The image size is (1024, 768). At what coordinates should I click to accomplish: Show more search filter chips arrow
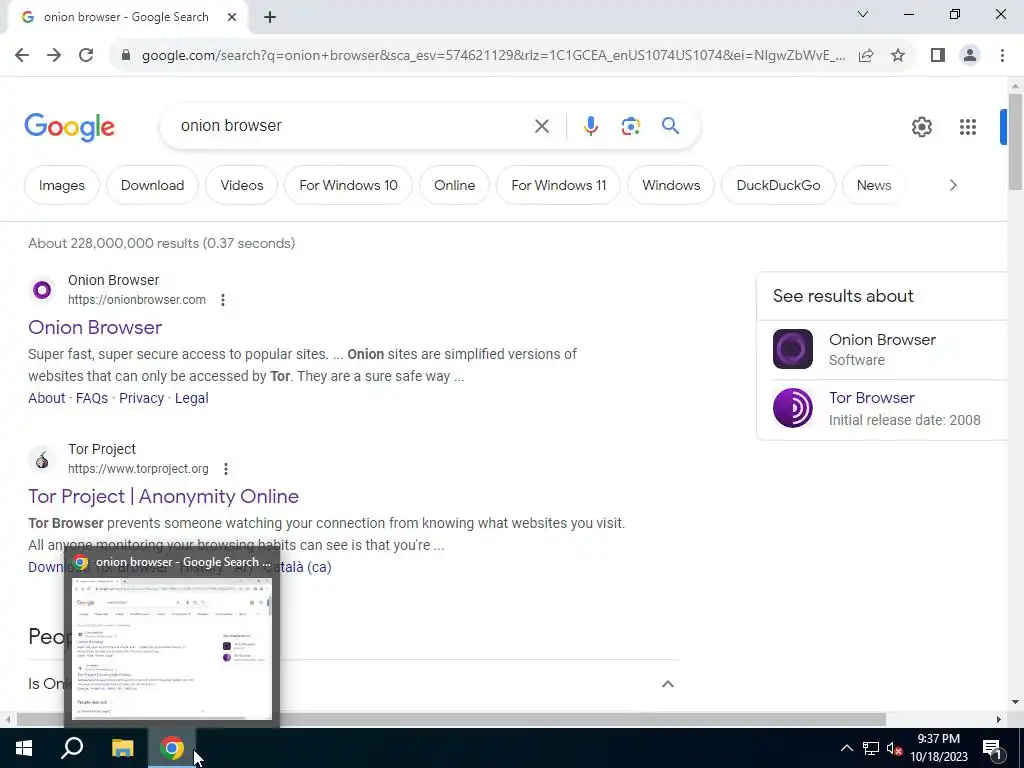click(x=953, y=185)
